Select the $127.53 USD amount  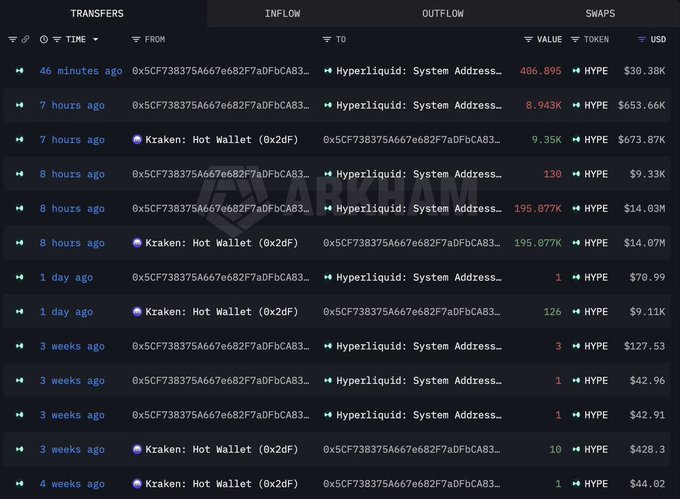pos(644,346)
